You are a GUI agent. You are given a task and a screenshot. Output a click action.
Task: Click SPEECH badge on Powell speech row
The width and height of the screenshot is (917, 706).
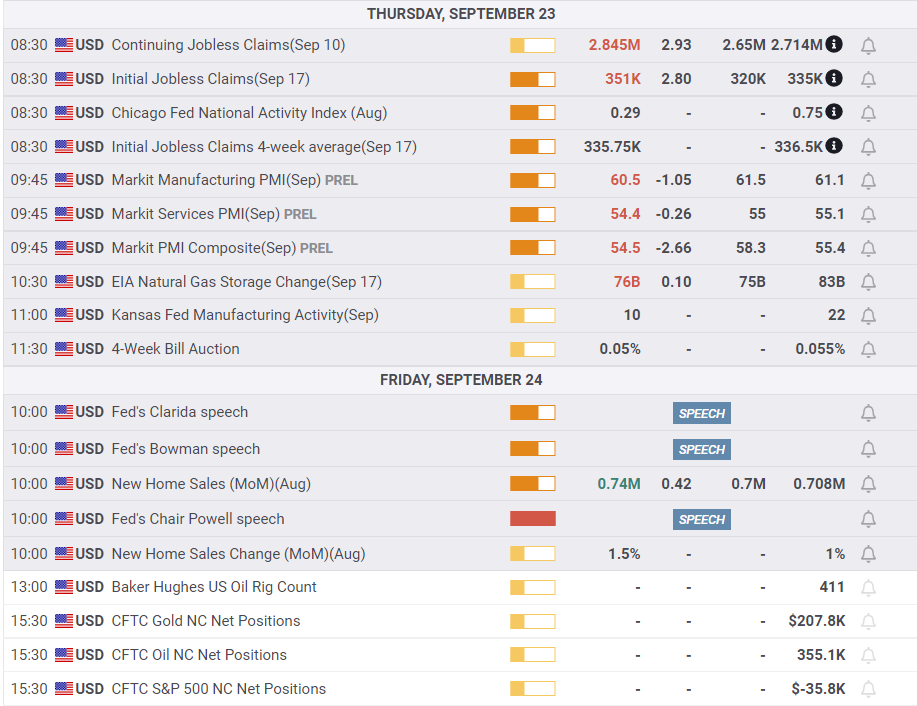point(702,519)
